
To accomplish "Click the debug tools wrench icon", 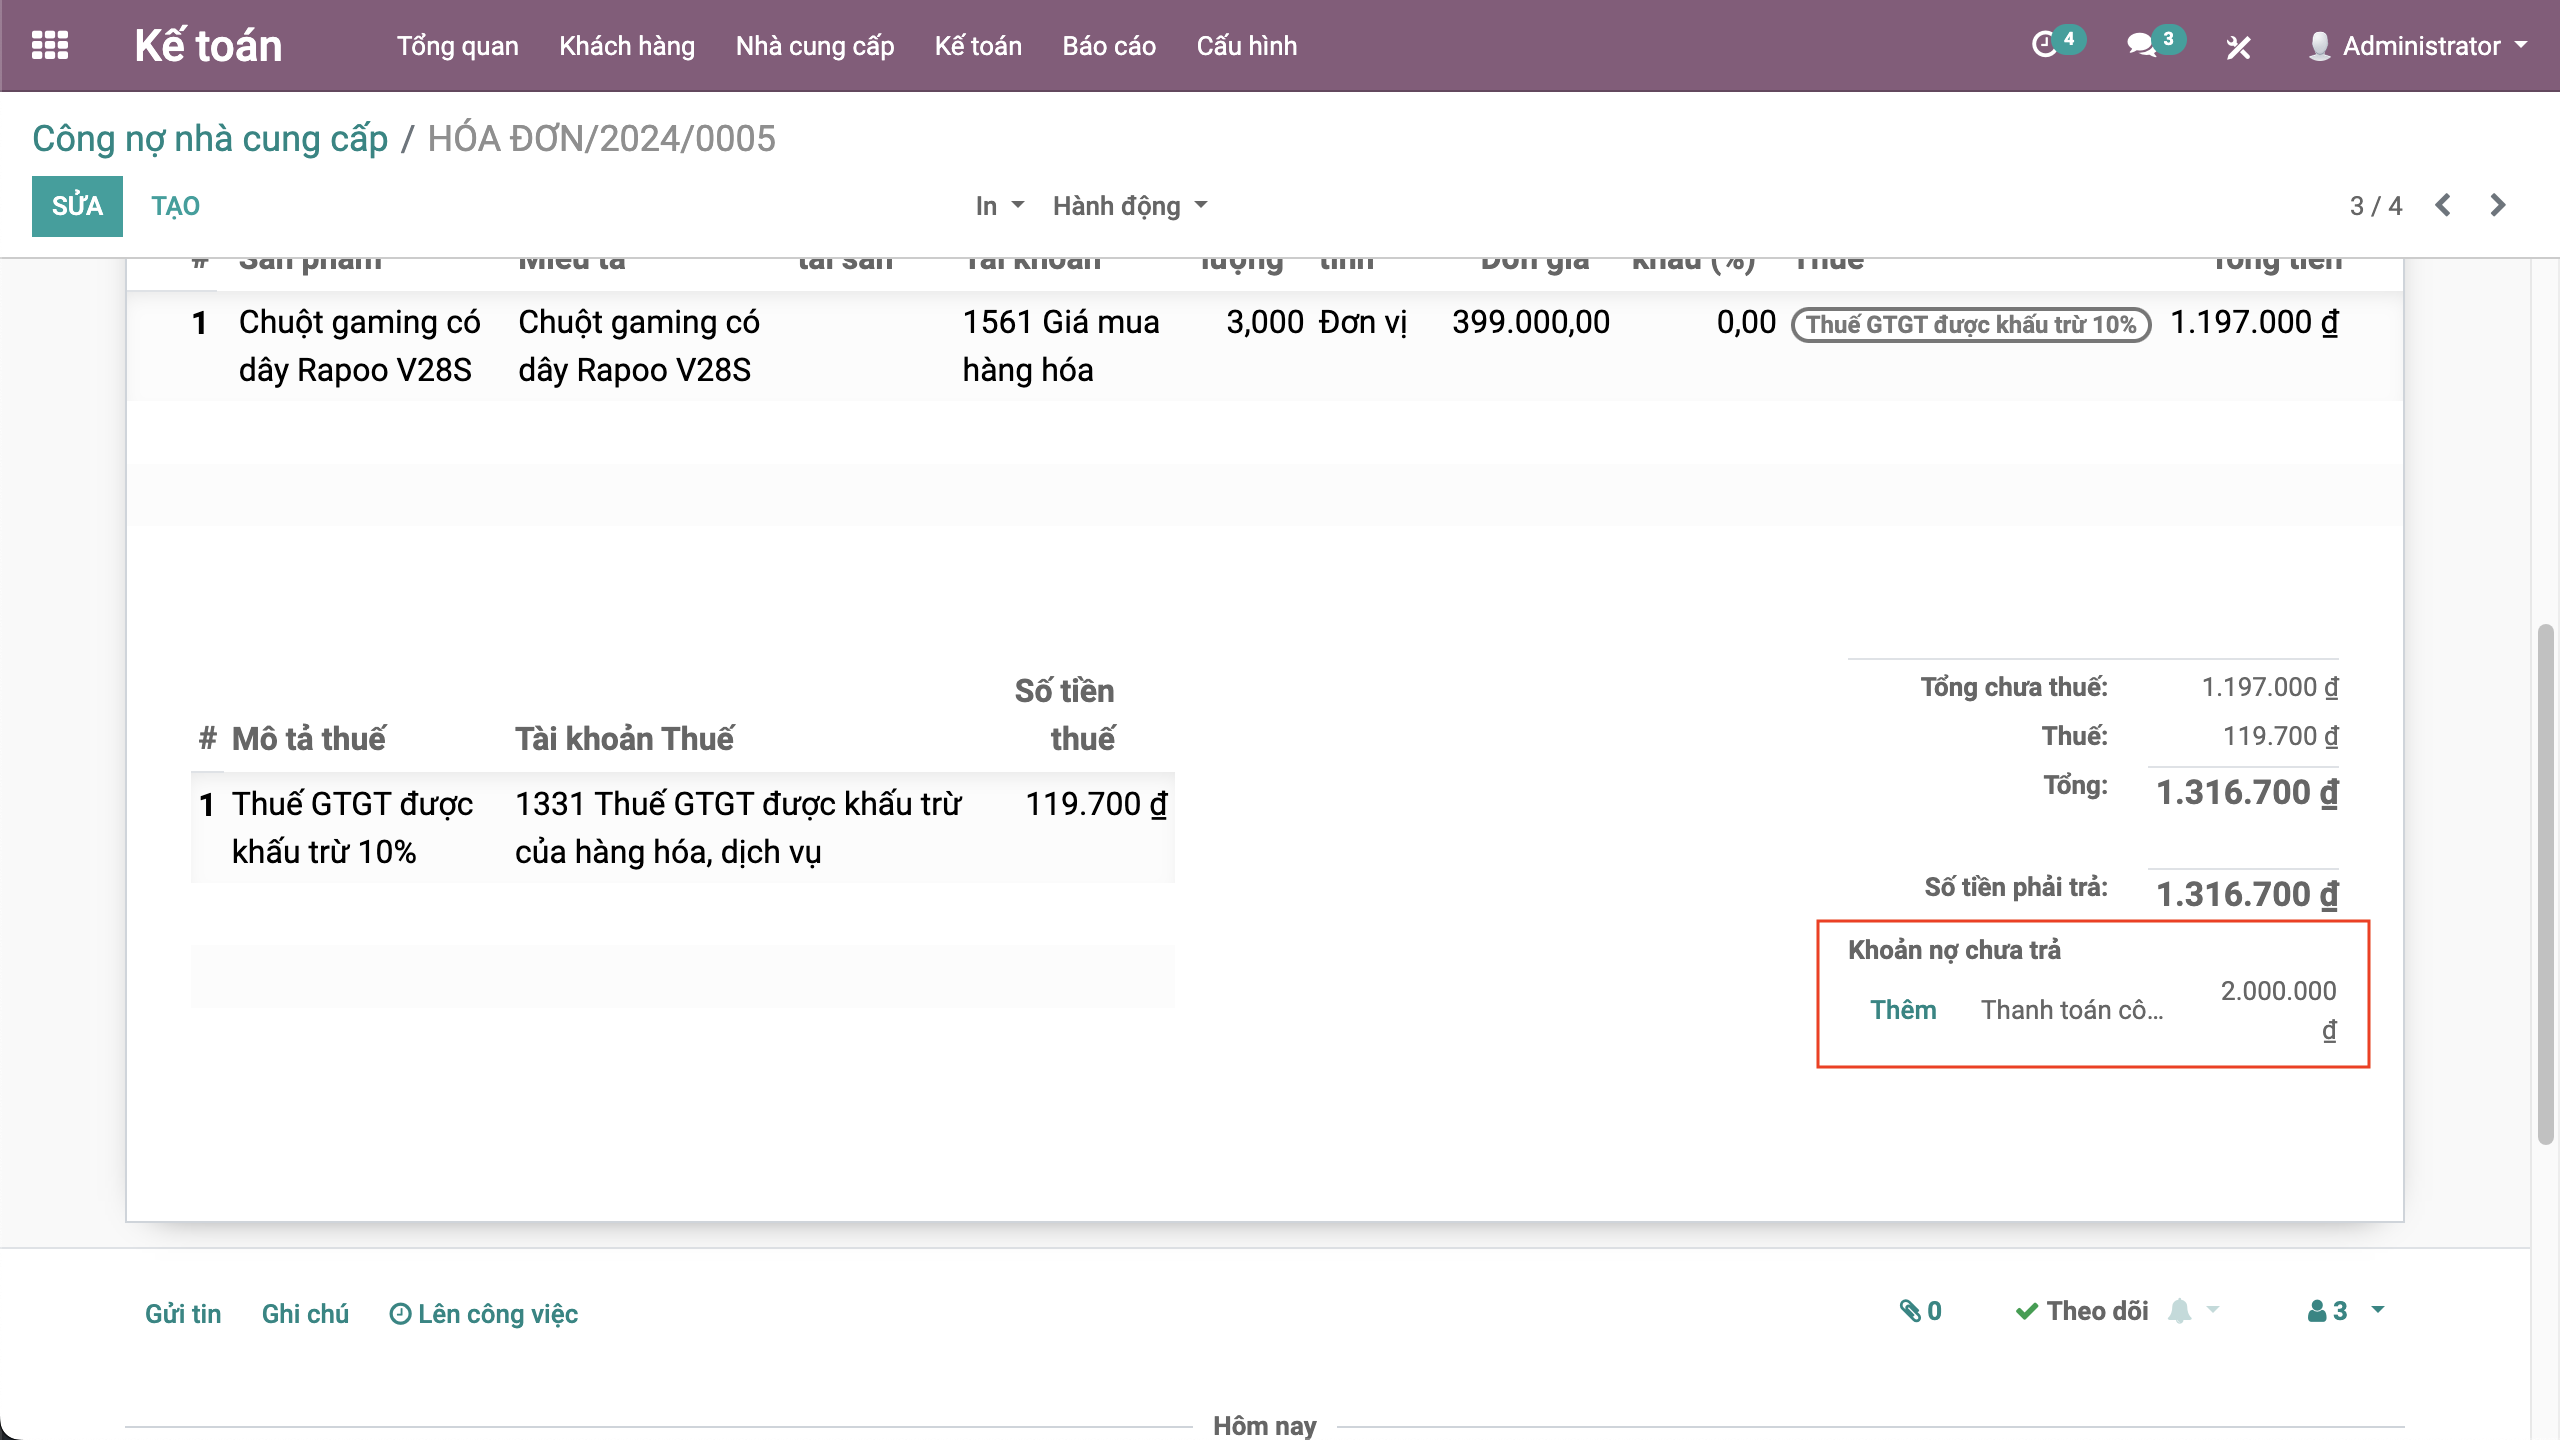I will tap(2238, 47).
